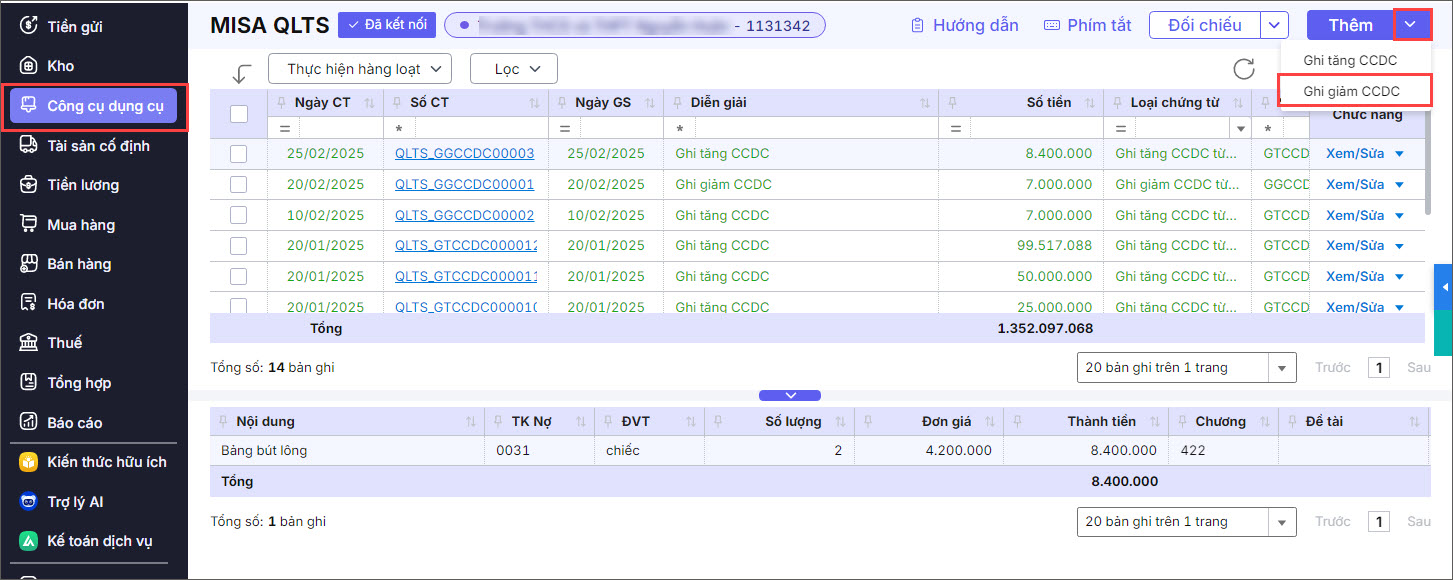This screenshot has width=1453, height=580.
Task: Click the Thêm button
Action: [1350, 25]
